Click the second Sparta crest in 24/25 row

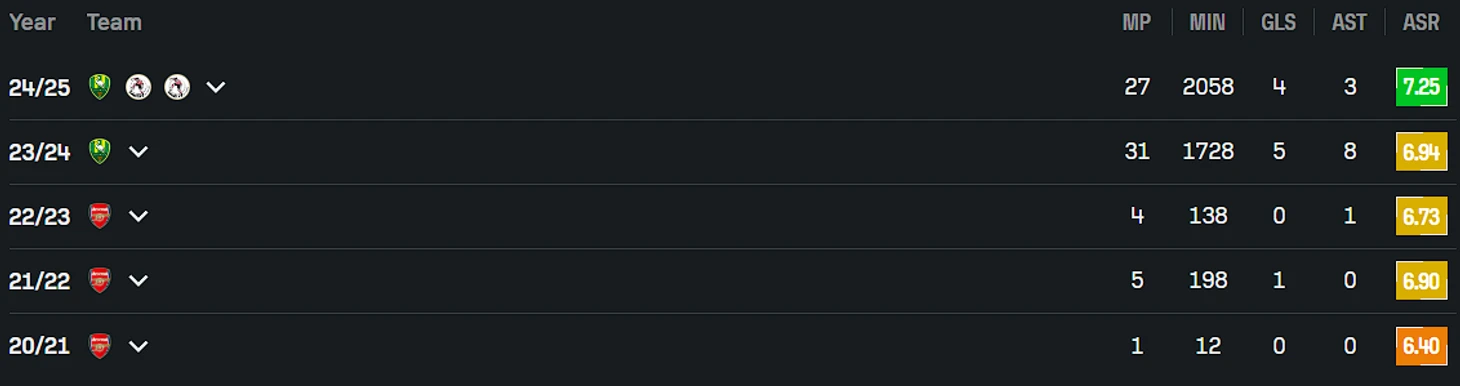177,87
